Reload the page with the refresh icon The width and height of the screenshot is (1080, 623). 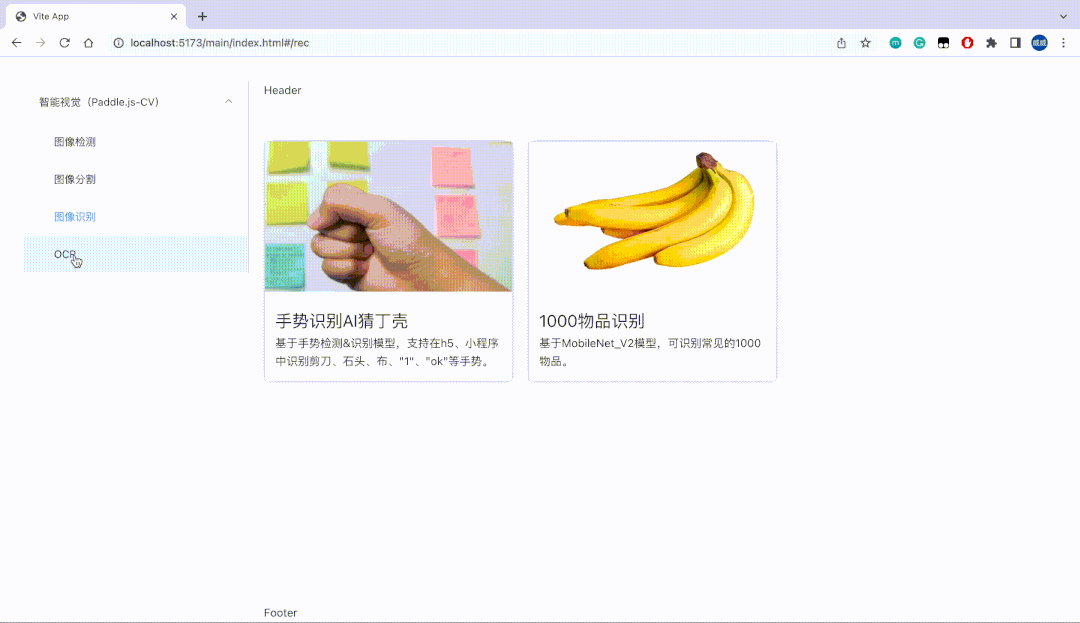[x=64, y=43]
